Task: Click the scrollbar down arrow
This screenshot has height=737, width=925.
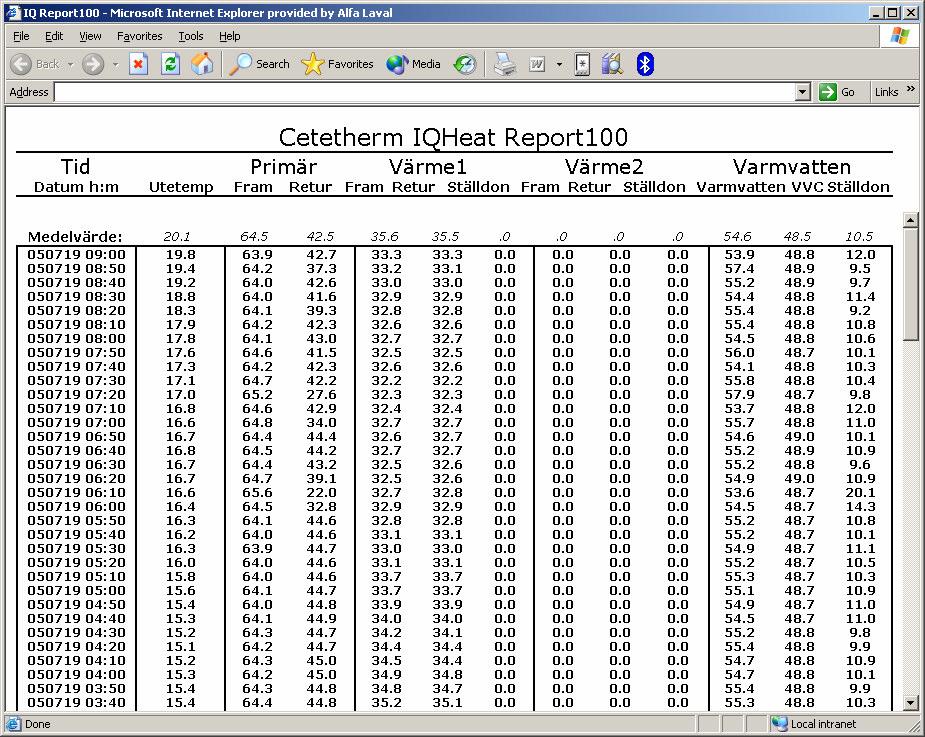Action: click(910, 703)
